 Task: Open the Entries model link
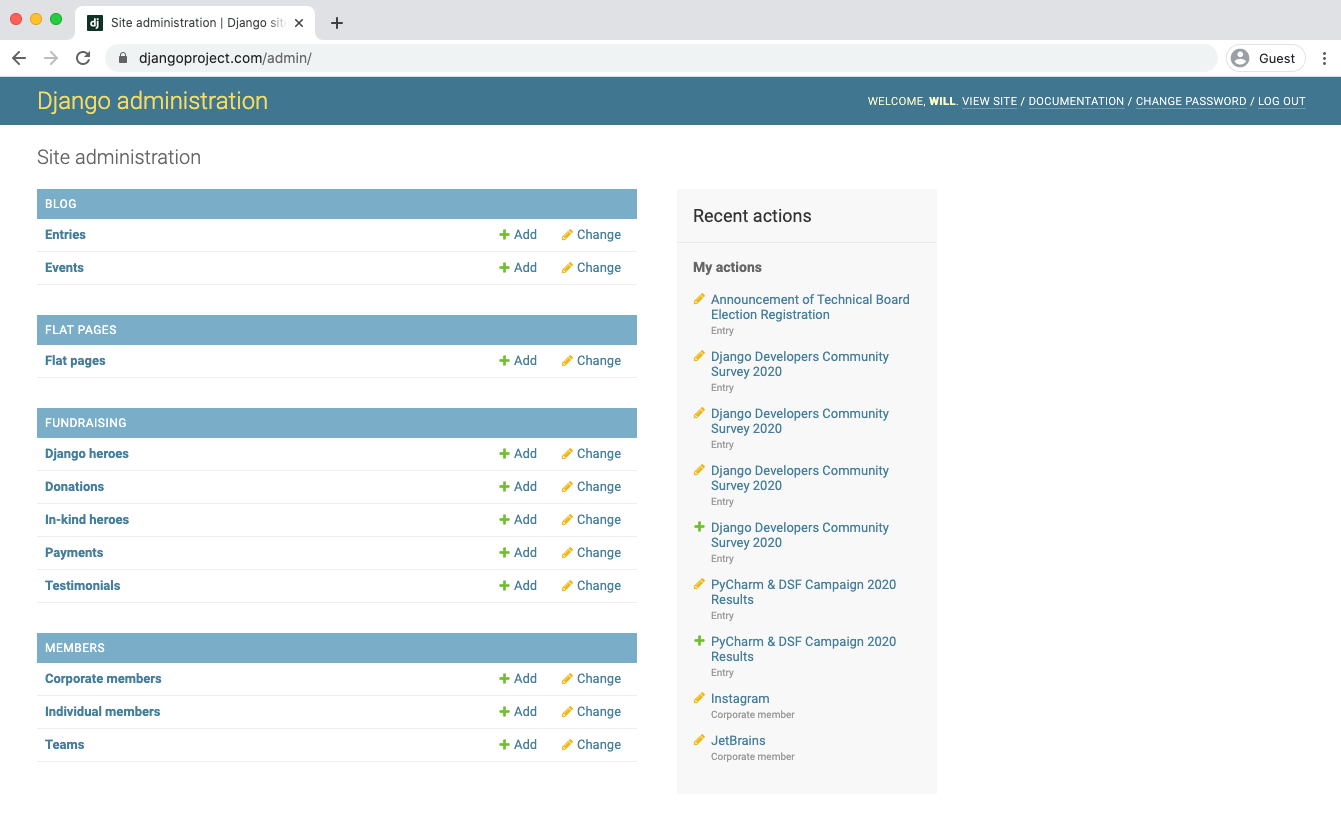[x=65, y=235]
